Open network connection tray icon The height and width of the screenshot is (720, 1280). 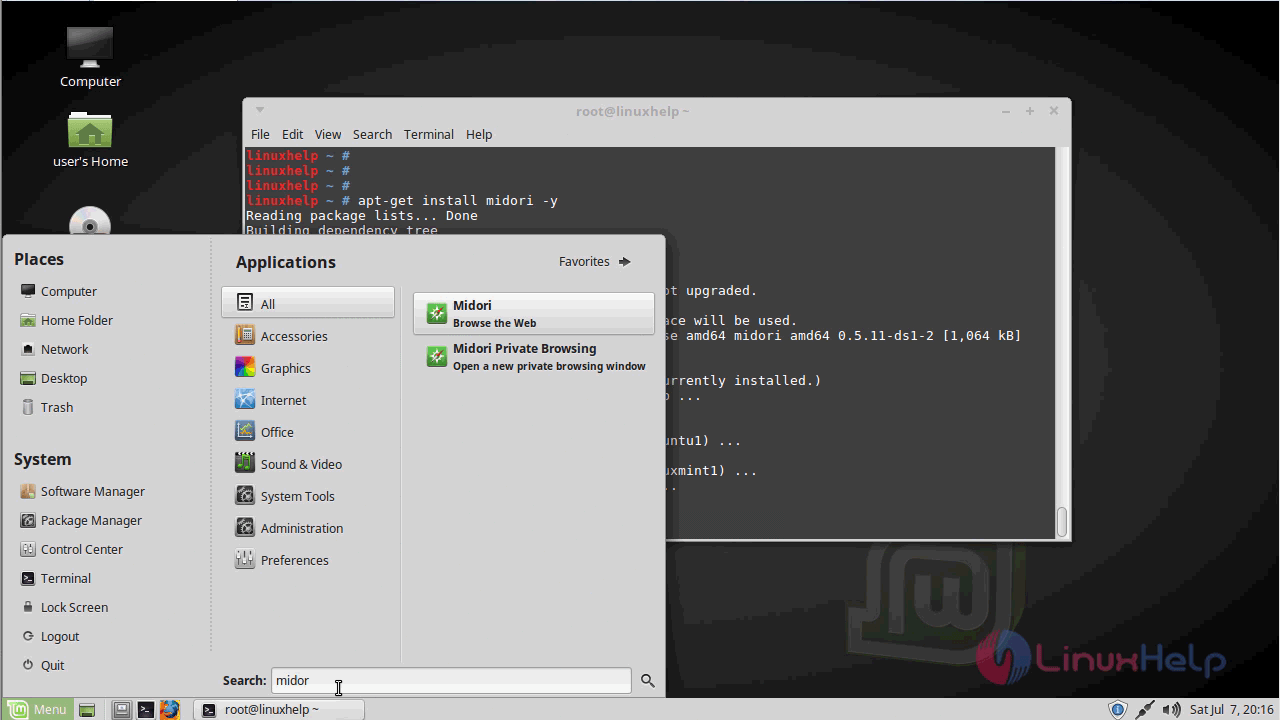1145,710
